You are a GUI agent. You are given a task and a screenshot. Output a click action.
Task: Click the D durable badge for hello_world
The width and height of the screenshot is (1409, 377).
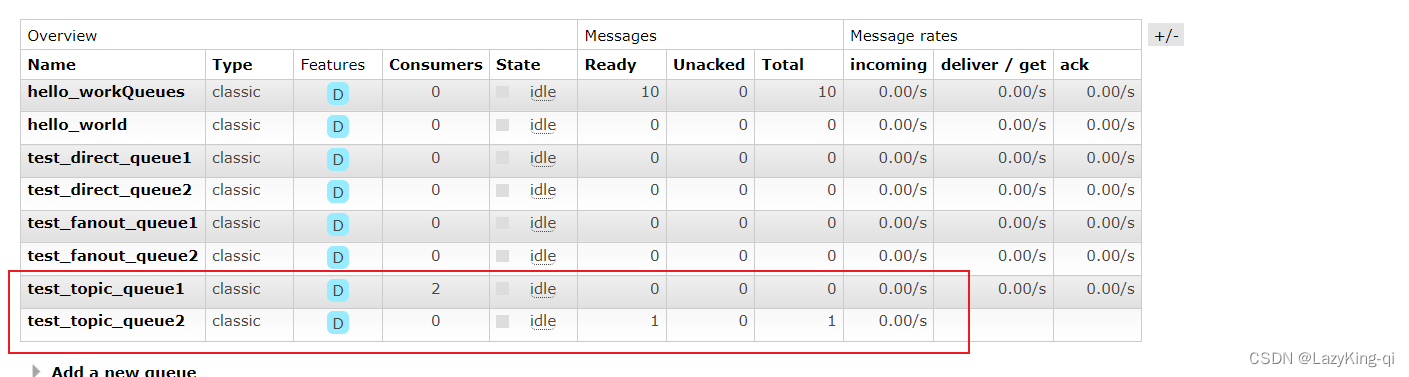[x=338, y=127]
